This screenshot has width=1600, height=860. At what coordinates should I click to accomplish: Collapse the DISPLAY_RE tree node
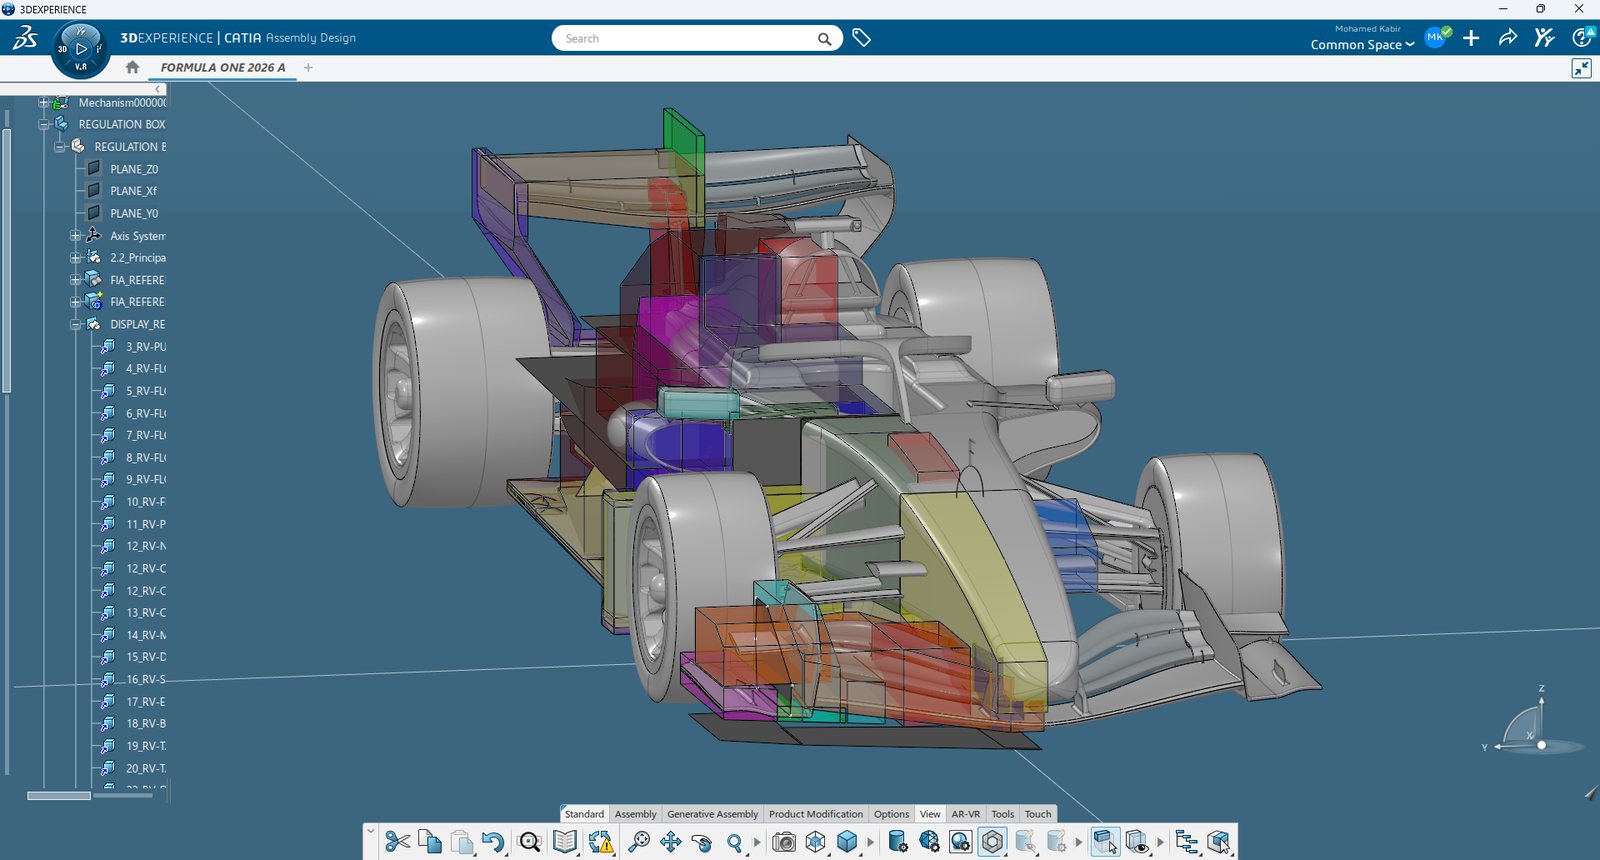[x=75, y=324]
